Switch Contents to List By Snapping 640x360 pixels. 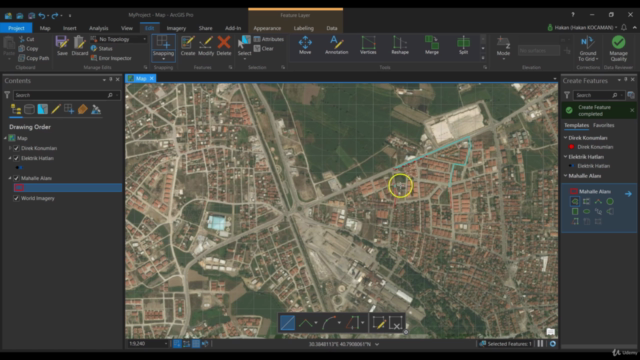pos(69,109)
